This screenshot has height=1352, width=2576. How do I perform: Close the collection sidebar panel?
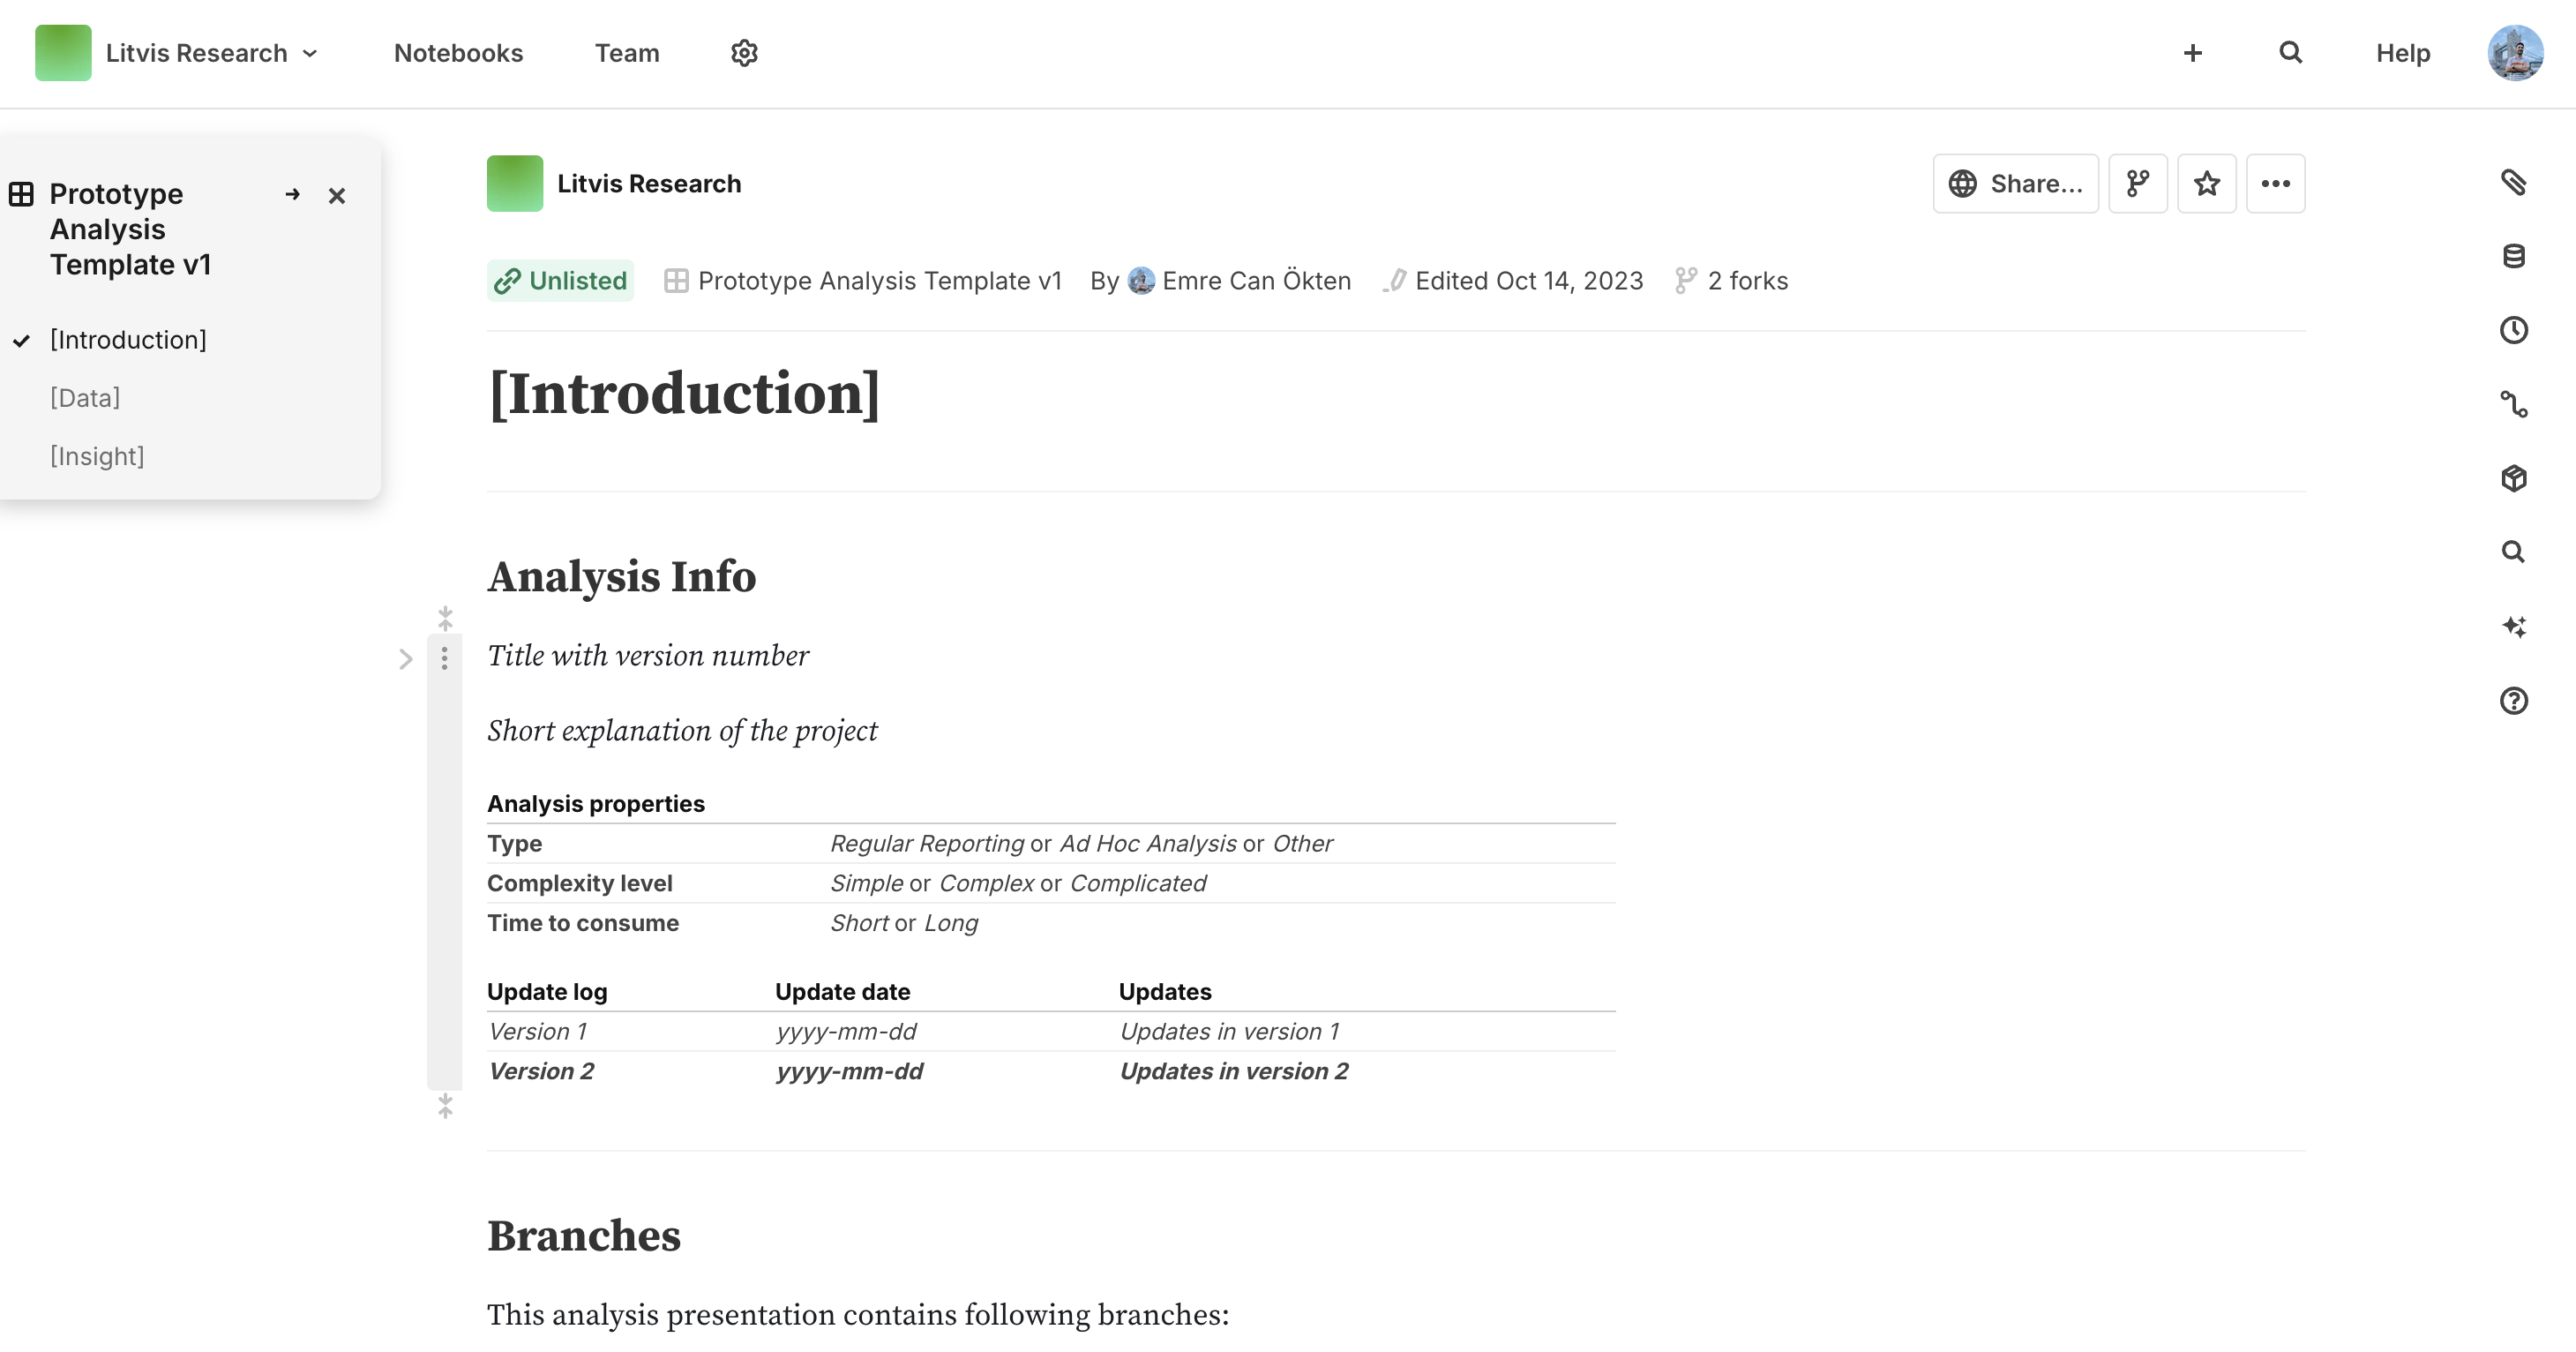337,196
